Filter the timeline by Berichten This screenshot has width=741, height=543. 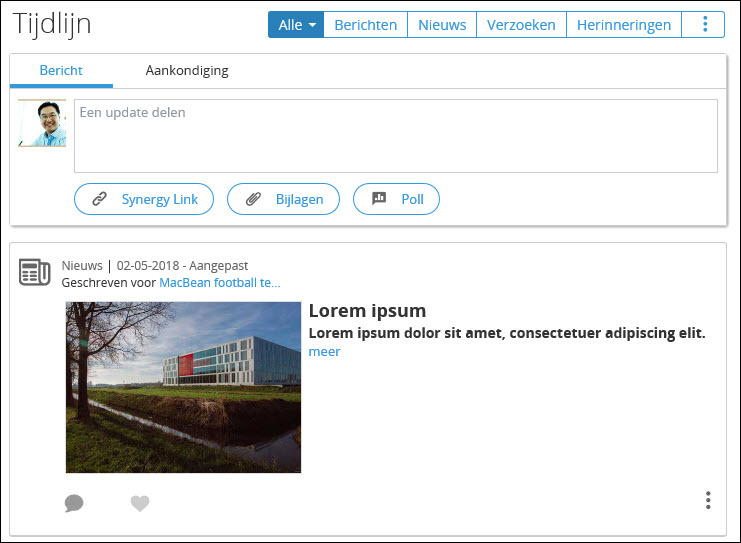coord(365,25)
